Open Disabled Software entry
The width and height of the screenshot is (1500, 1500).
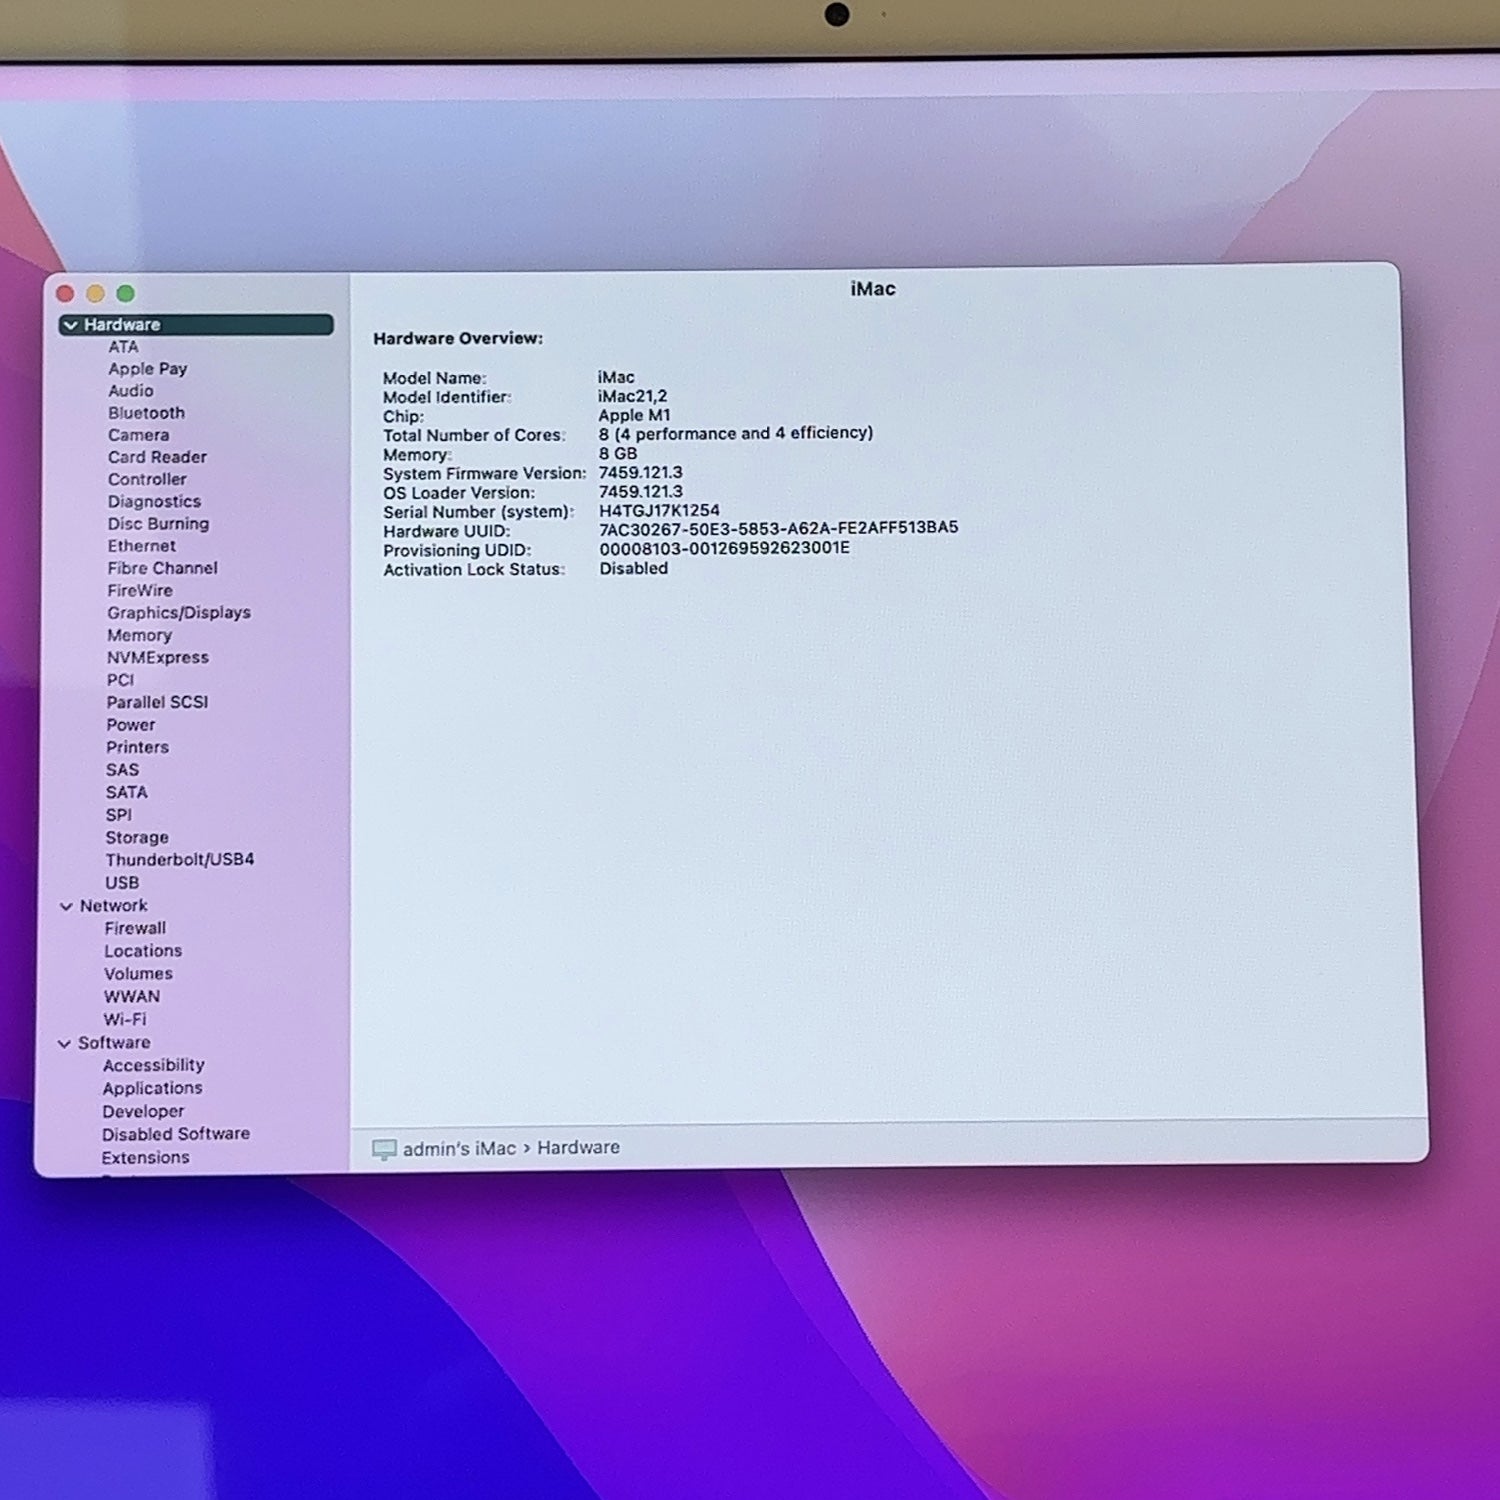click(176, 1134)
